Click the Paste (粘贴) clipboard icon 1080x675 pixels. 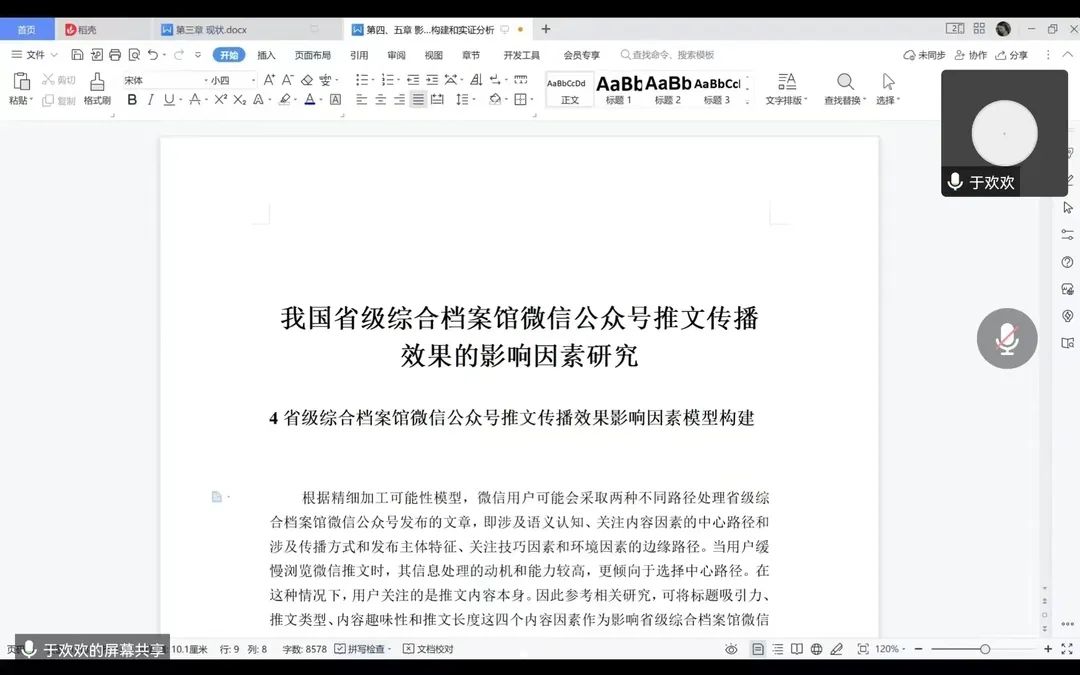pos(21,82)
